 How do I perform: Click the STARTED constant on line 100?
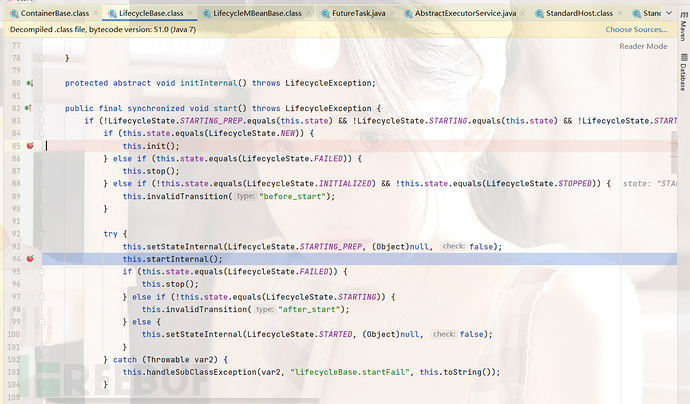[335, 334]
